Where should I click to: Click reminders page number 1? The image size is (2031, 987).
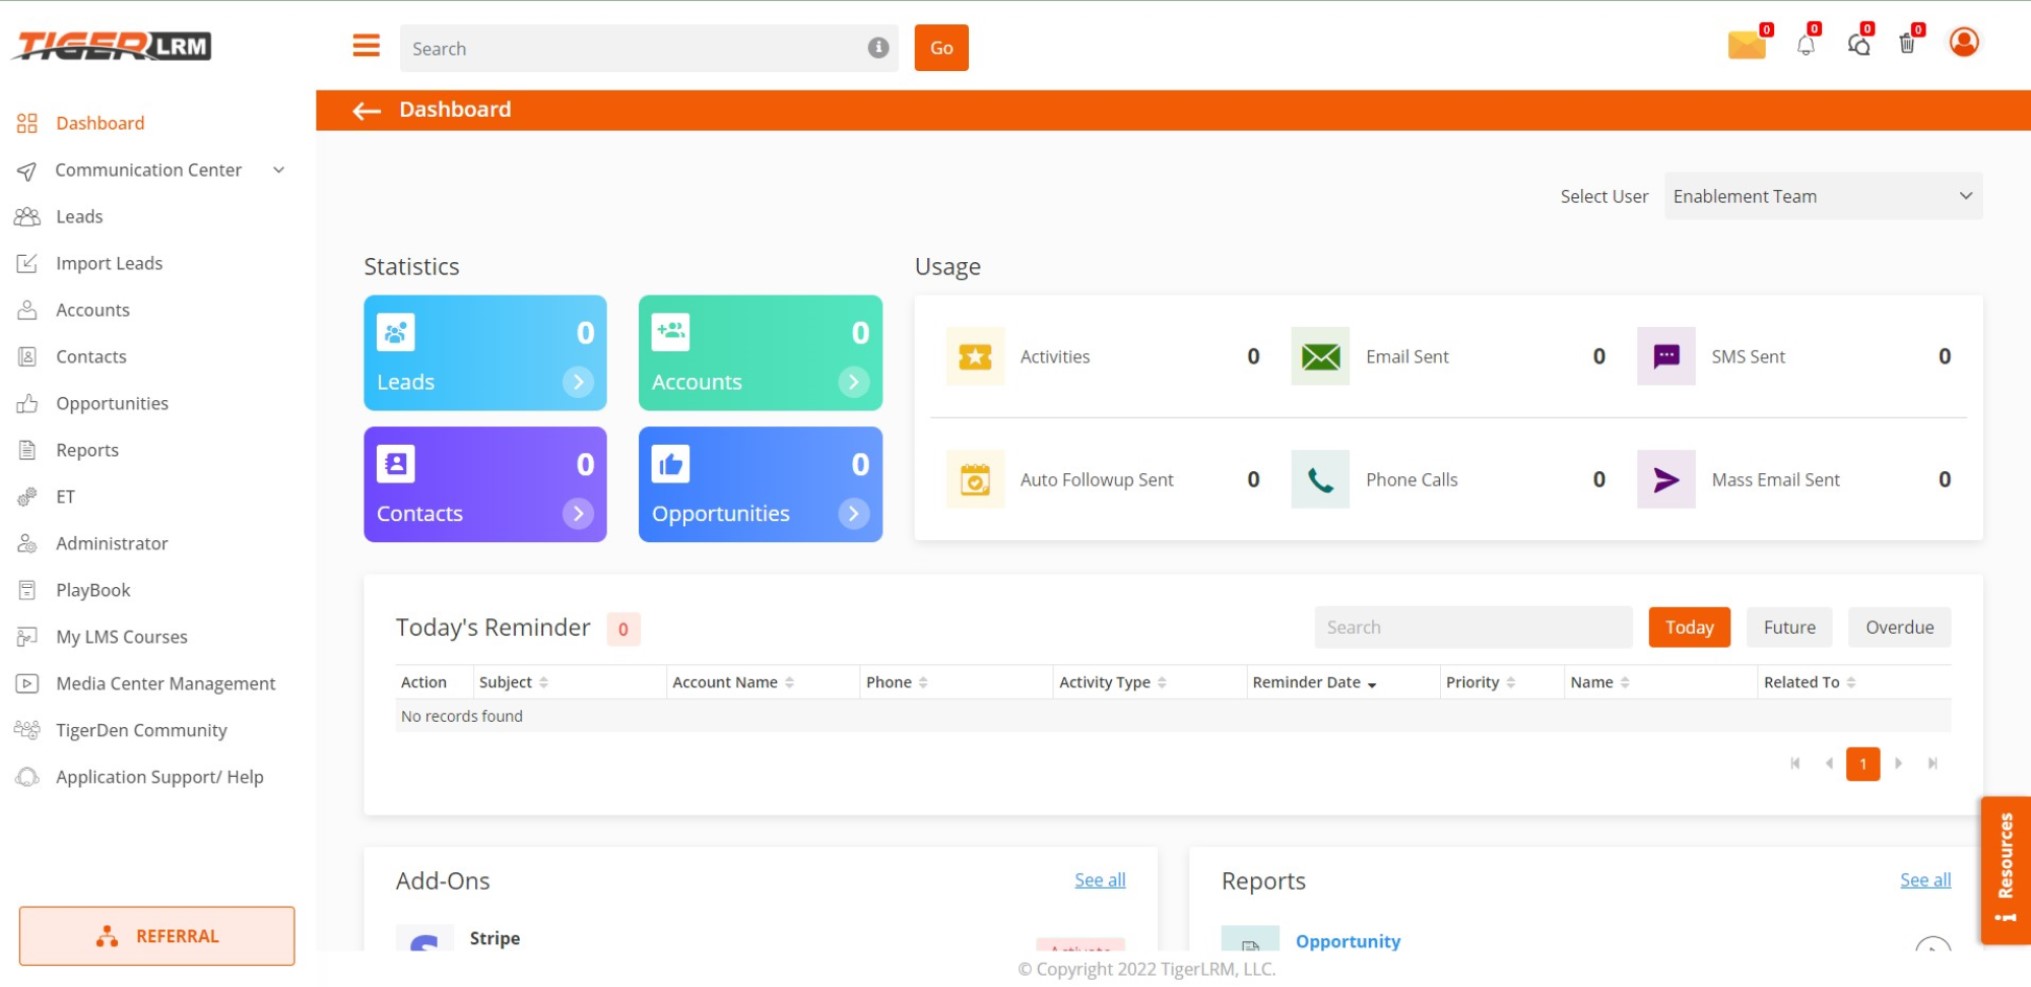(1863, 763)
